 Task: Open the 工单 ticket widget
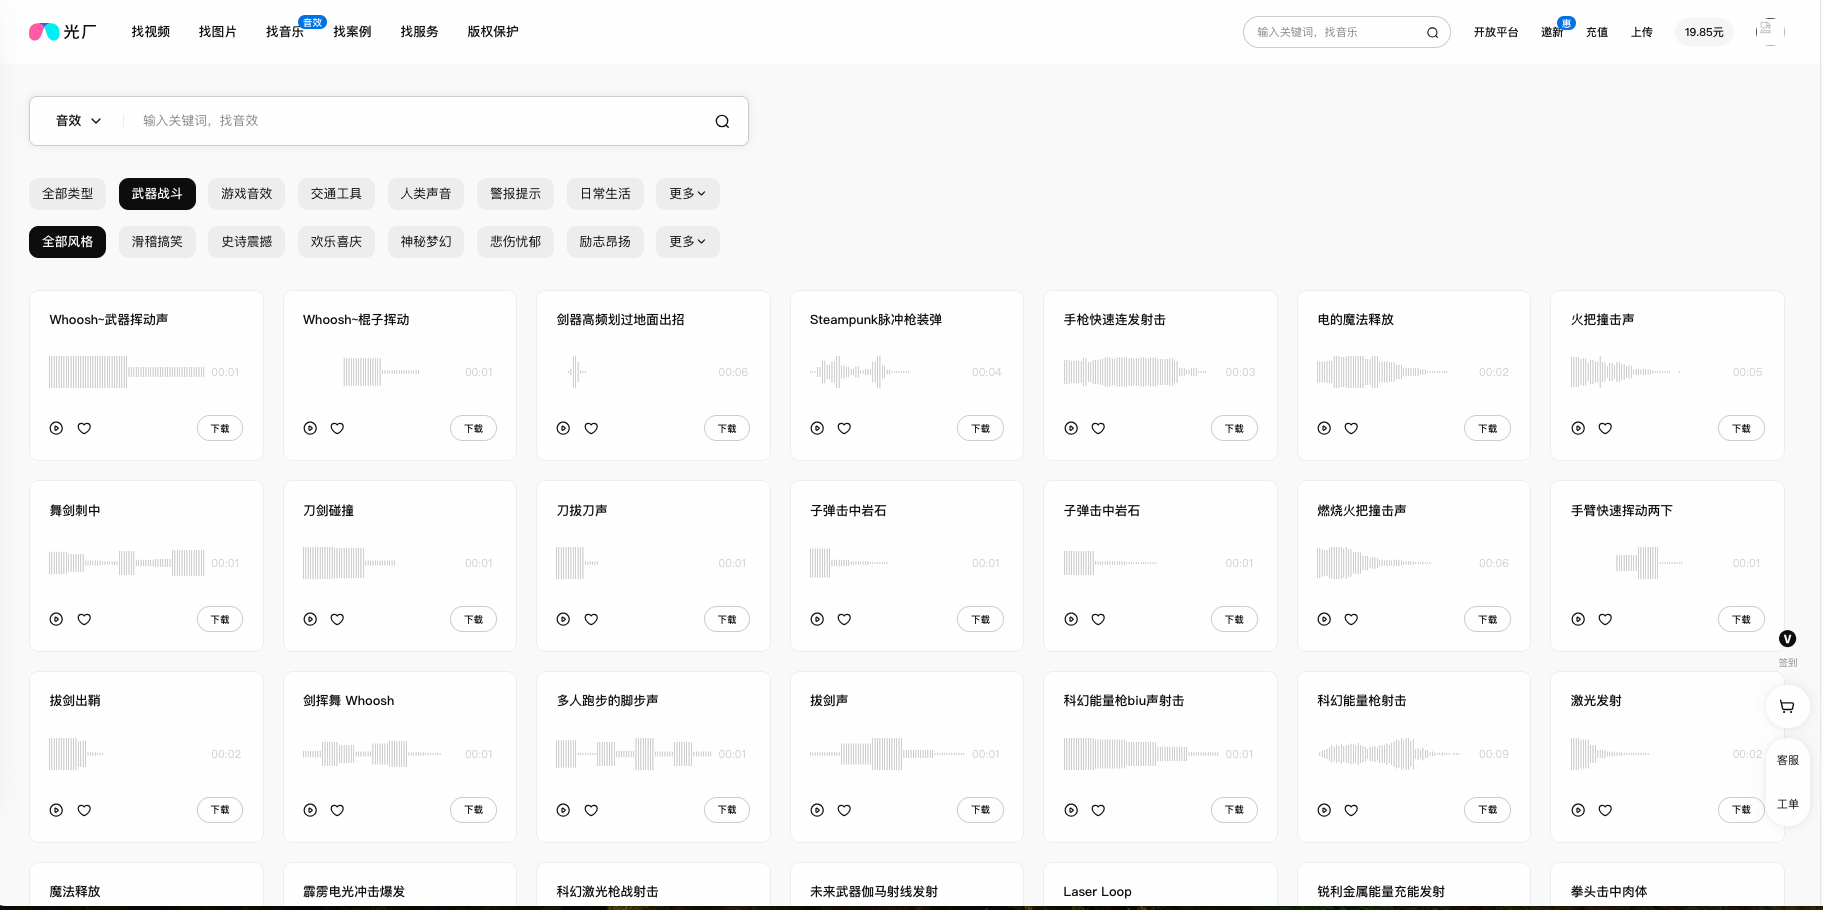click(x=1788, y=804)
